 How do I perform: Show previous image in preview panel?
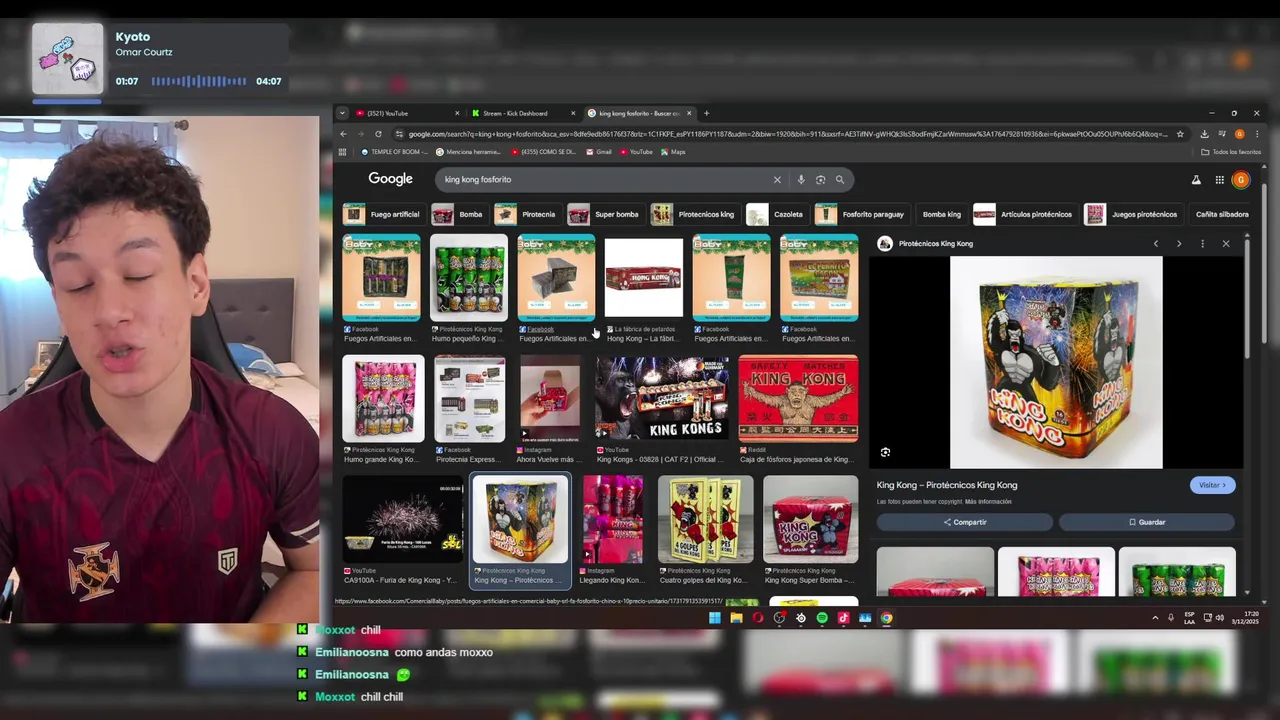(x=1156, y=244)
